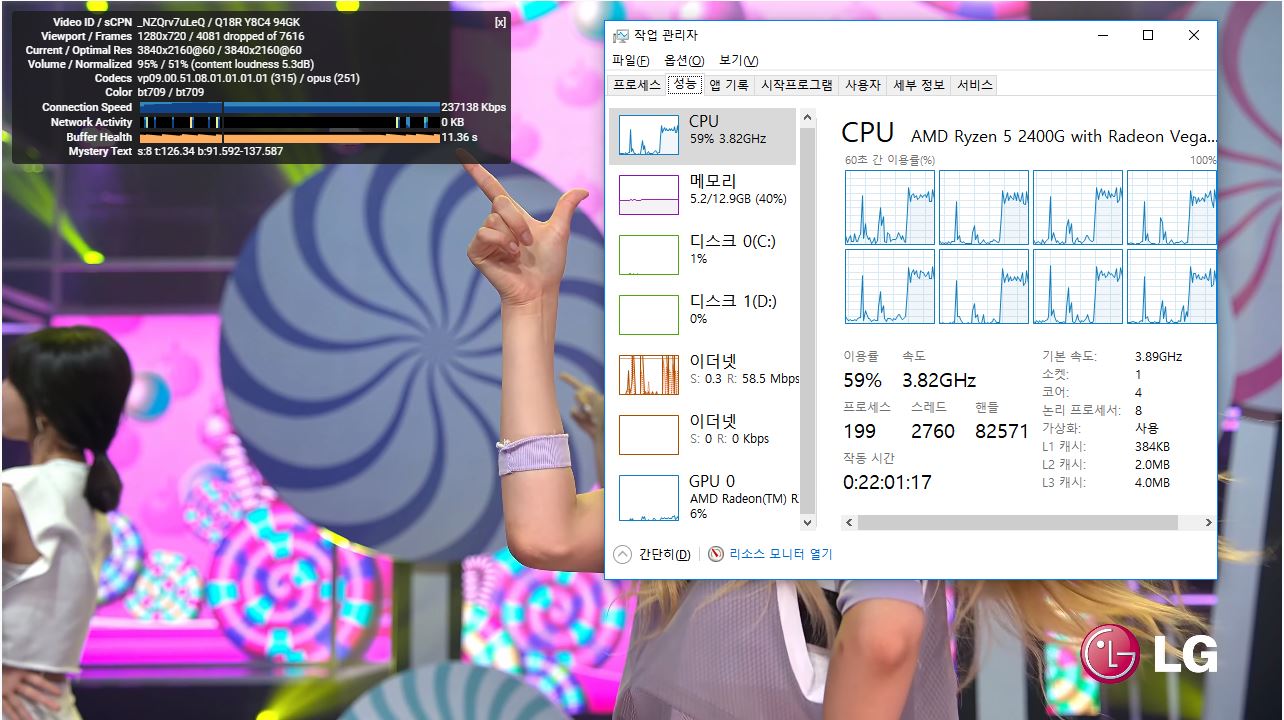Image resolution: width=1284 pixels, height=720 pixels.
Task: Click the 핸들 count 82571
Action: pos(1002,432)
